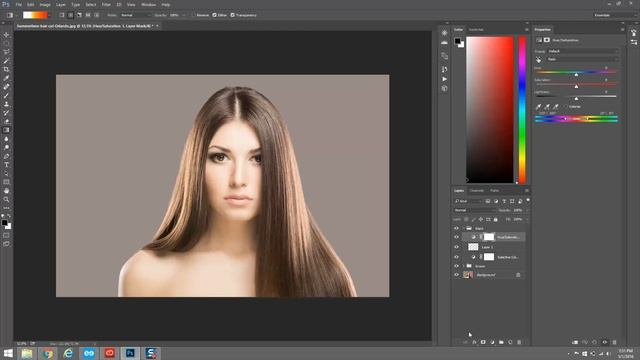The width and height of the screenshot is (640, 360).
Task: Toggle the Transparency checkbox
Action: 233,15
